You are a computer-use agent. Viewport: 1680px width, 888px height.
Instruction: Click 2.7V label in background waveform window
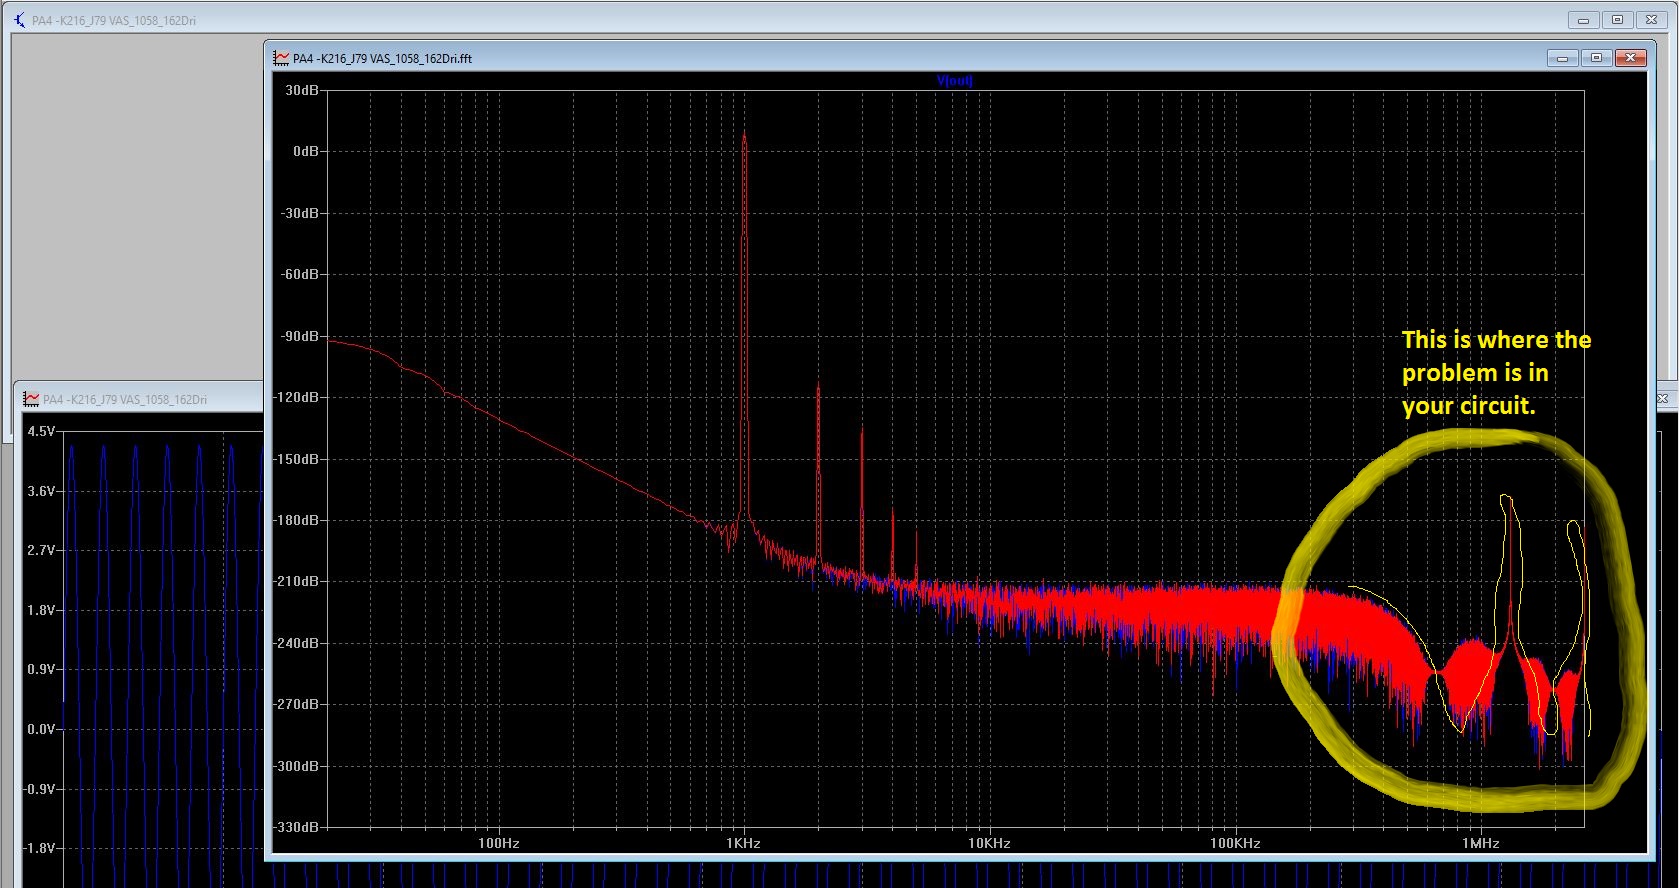(41, 550)
